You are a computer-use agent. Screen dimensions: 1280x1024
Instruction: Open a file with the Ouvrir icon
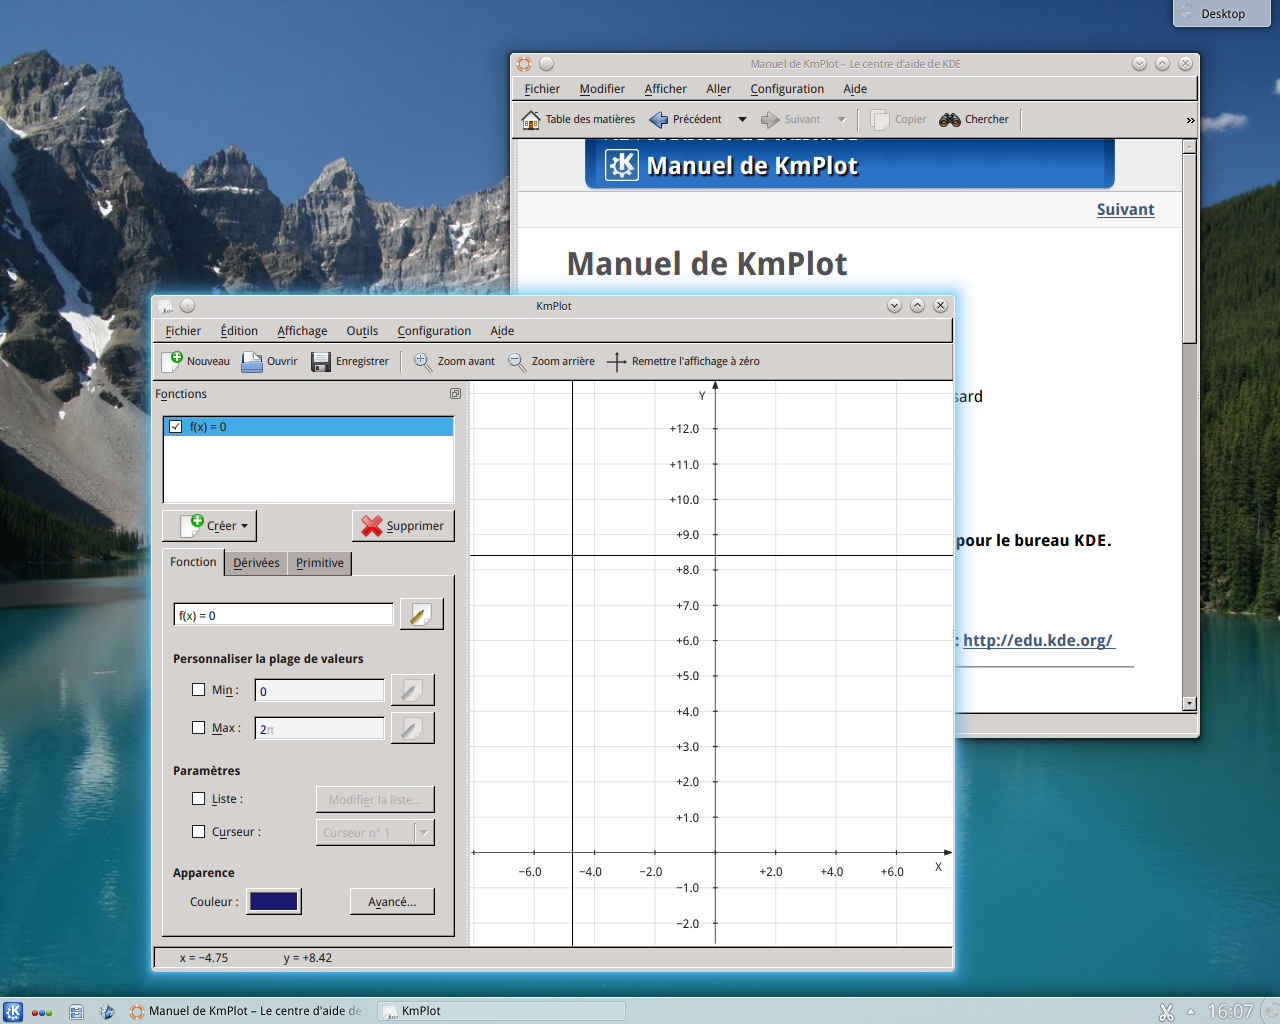coord(252,361)
